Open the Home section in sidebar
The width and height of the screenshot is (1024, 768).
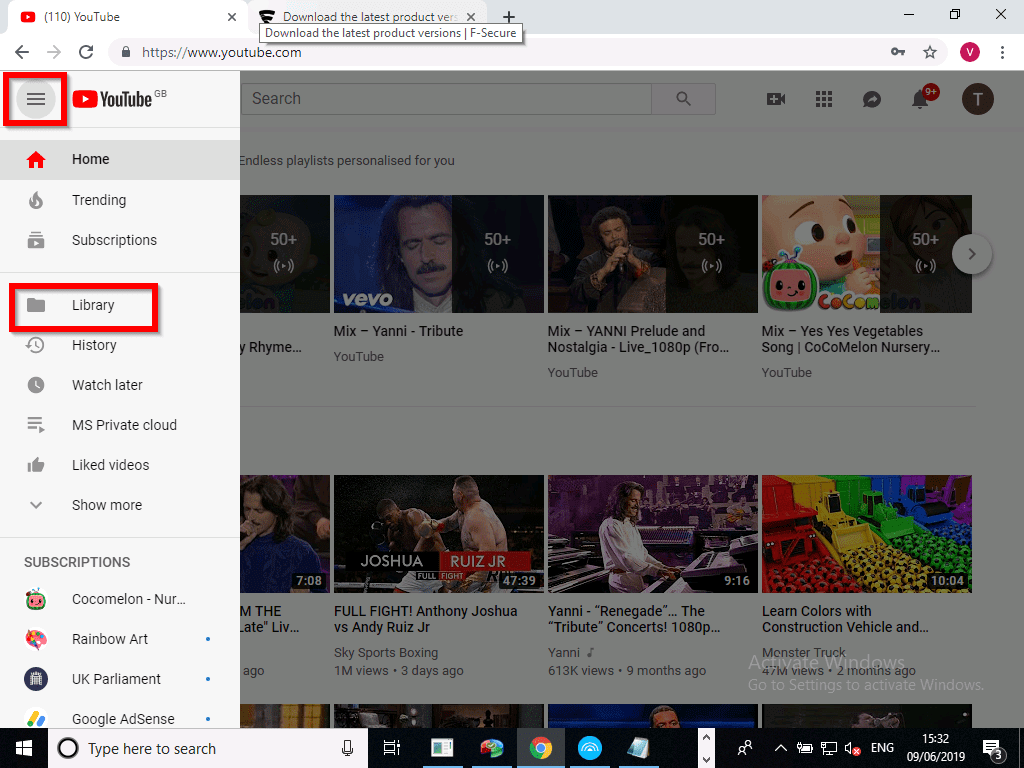pyautogui.click(x=120, y=159)
